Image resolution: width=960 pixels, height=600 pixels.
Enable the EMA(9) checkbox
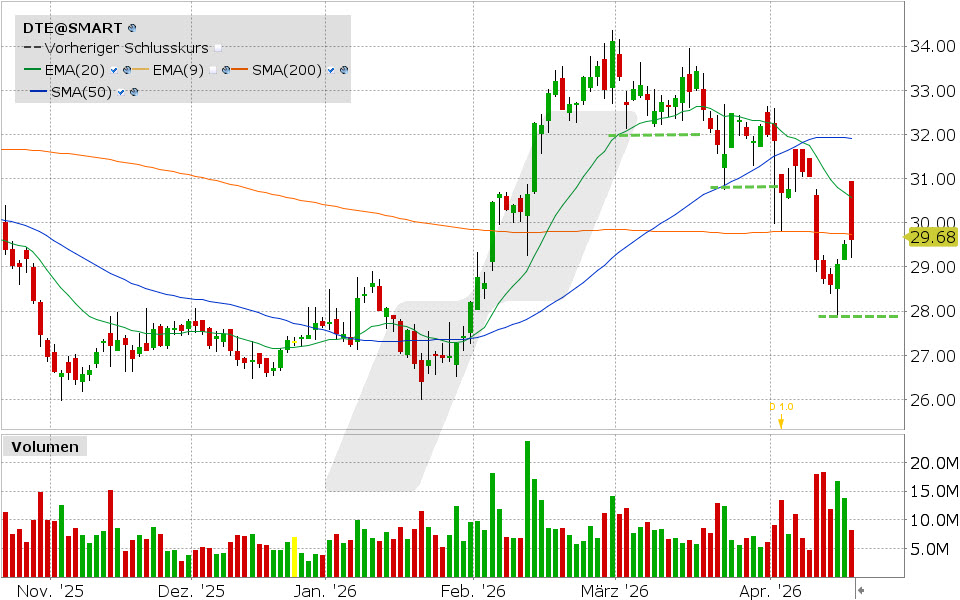click(213, 70)
